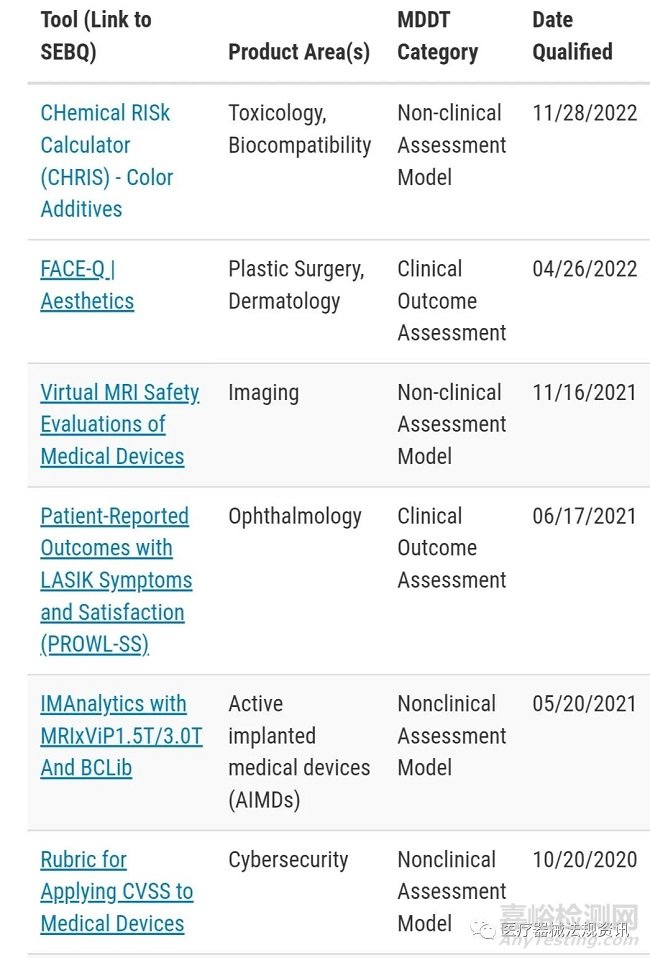Select the Ophthalmology product area cell
650x958 pixels.
point(294,516)
